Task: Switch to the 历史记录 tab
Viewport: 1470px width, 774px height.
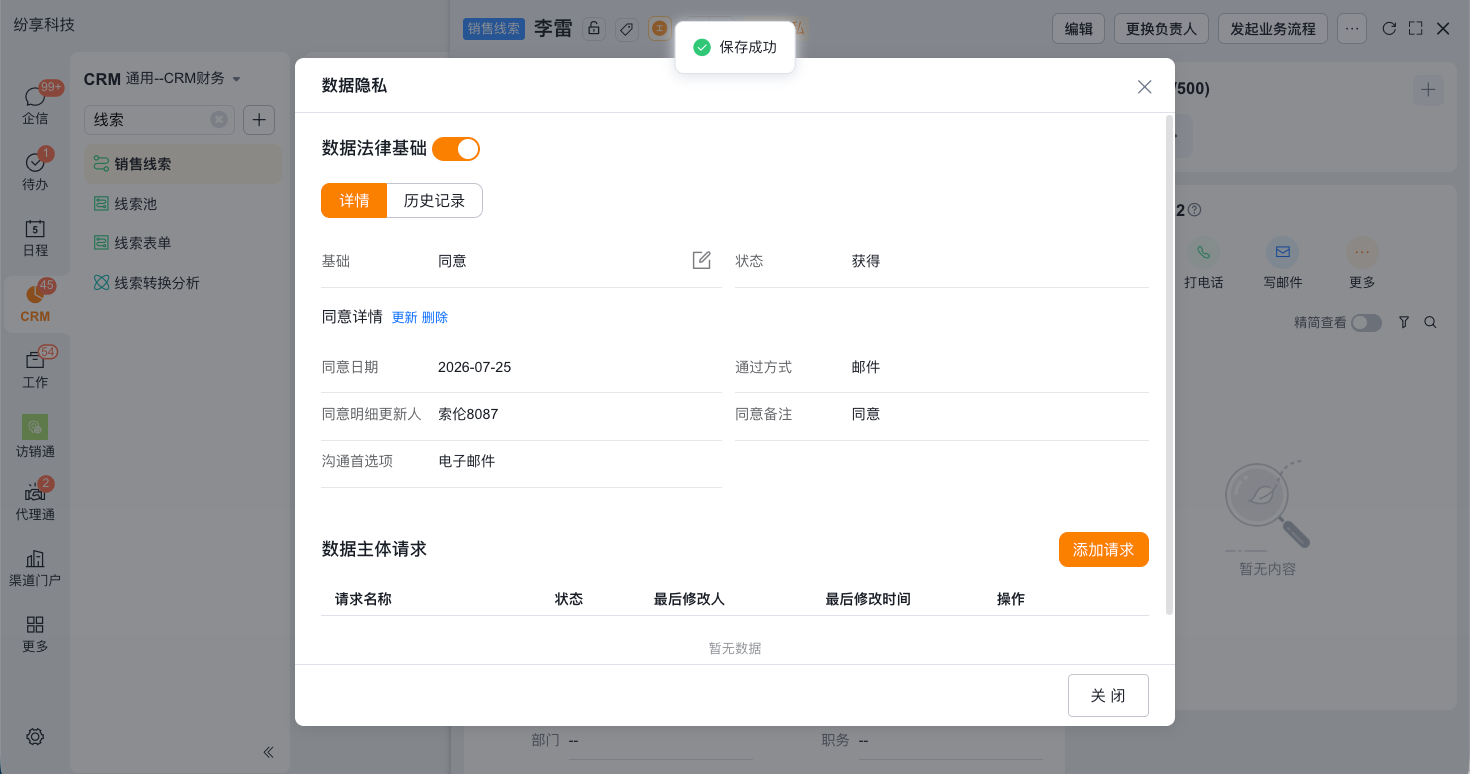Action: click(435, 200)
